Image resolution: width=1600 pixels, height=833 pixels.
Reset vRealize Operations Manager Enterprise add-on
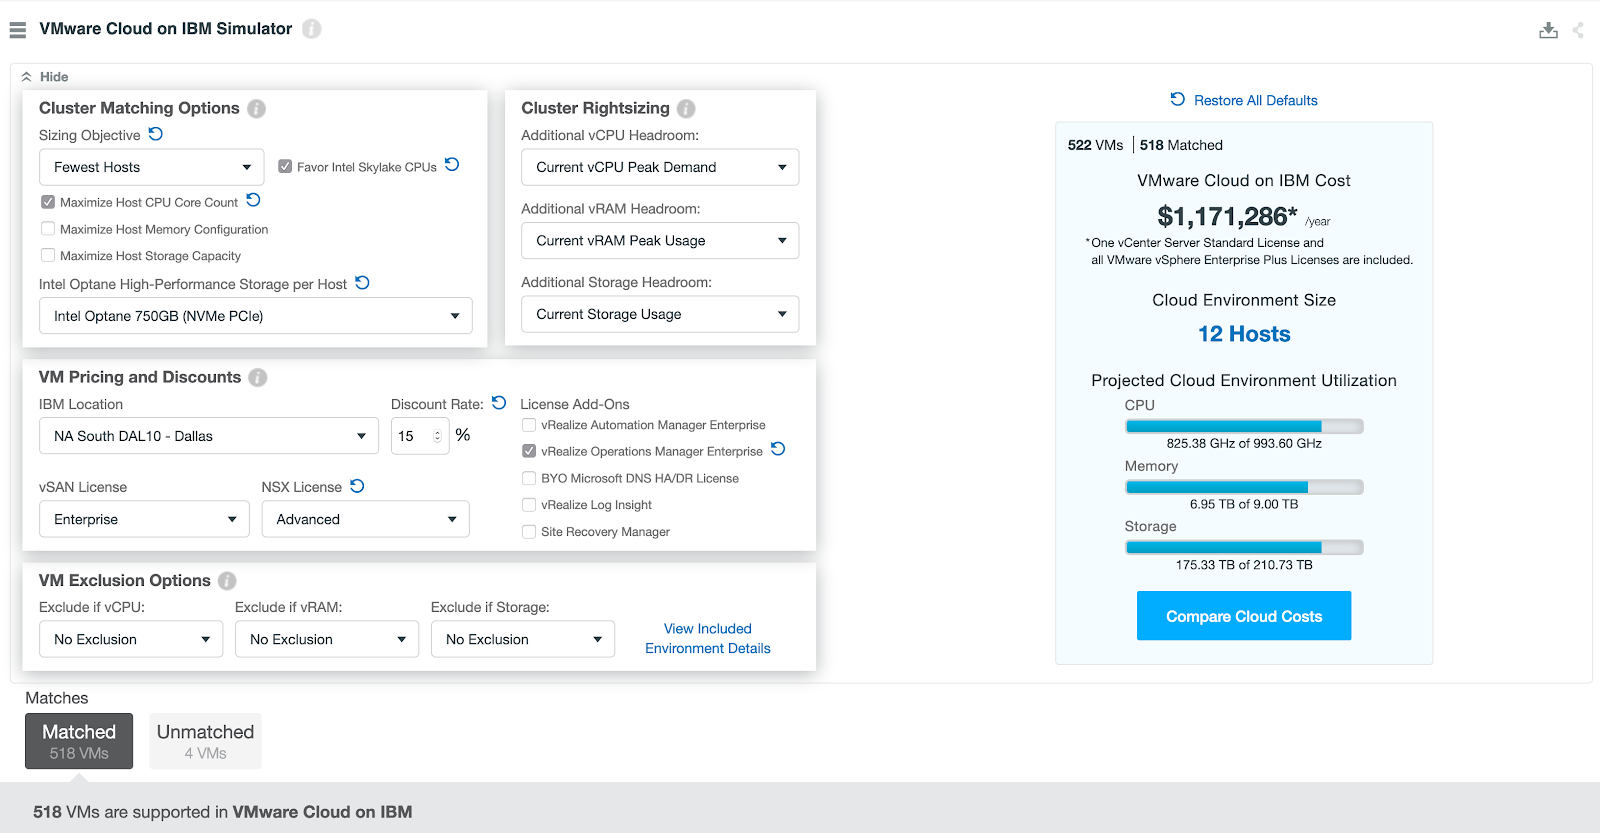[778, 449]
